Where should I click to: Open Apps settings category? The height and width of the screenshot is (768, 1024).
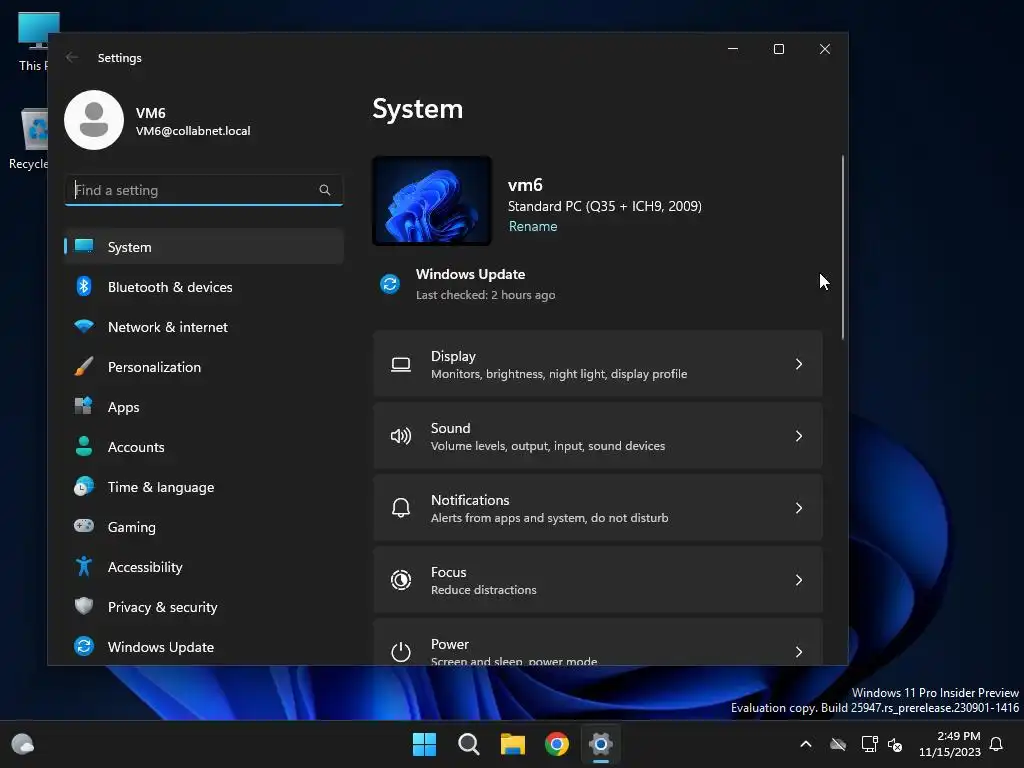click(204, 407)
